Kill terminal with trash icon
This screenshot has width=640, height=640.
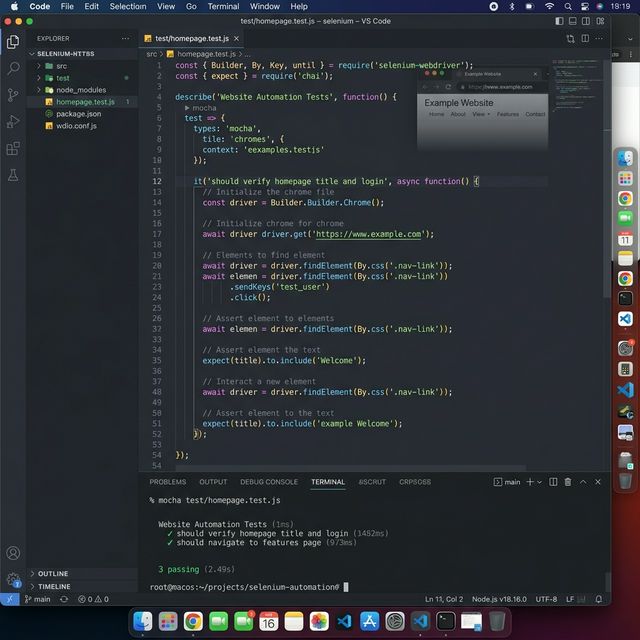pyautogui.click(x=568, y=482)
